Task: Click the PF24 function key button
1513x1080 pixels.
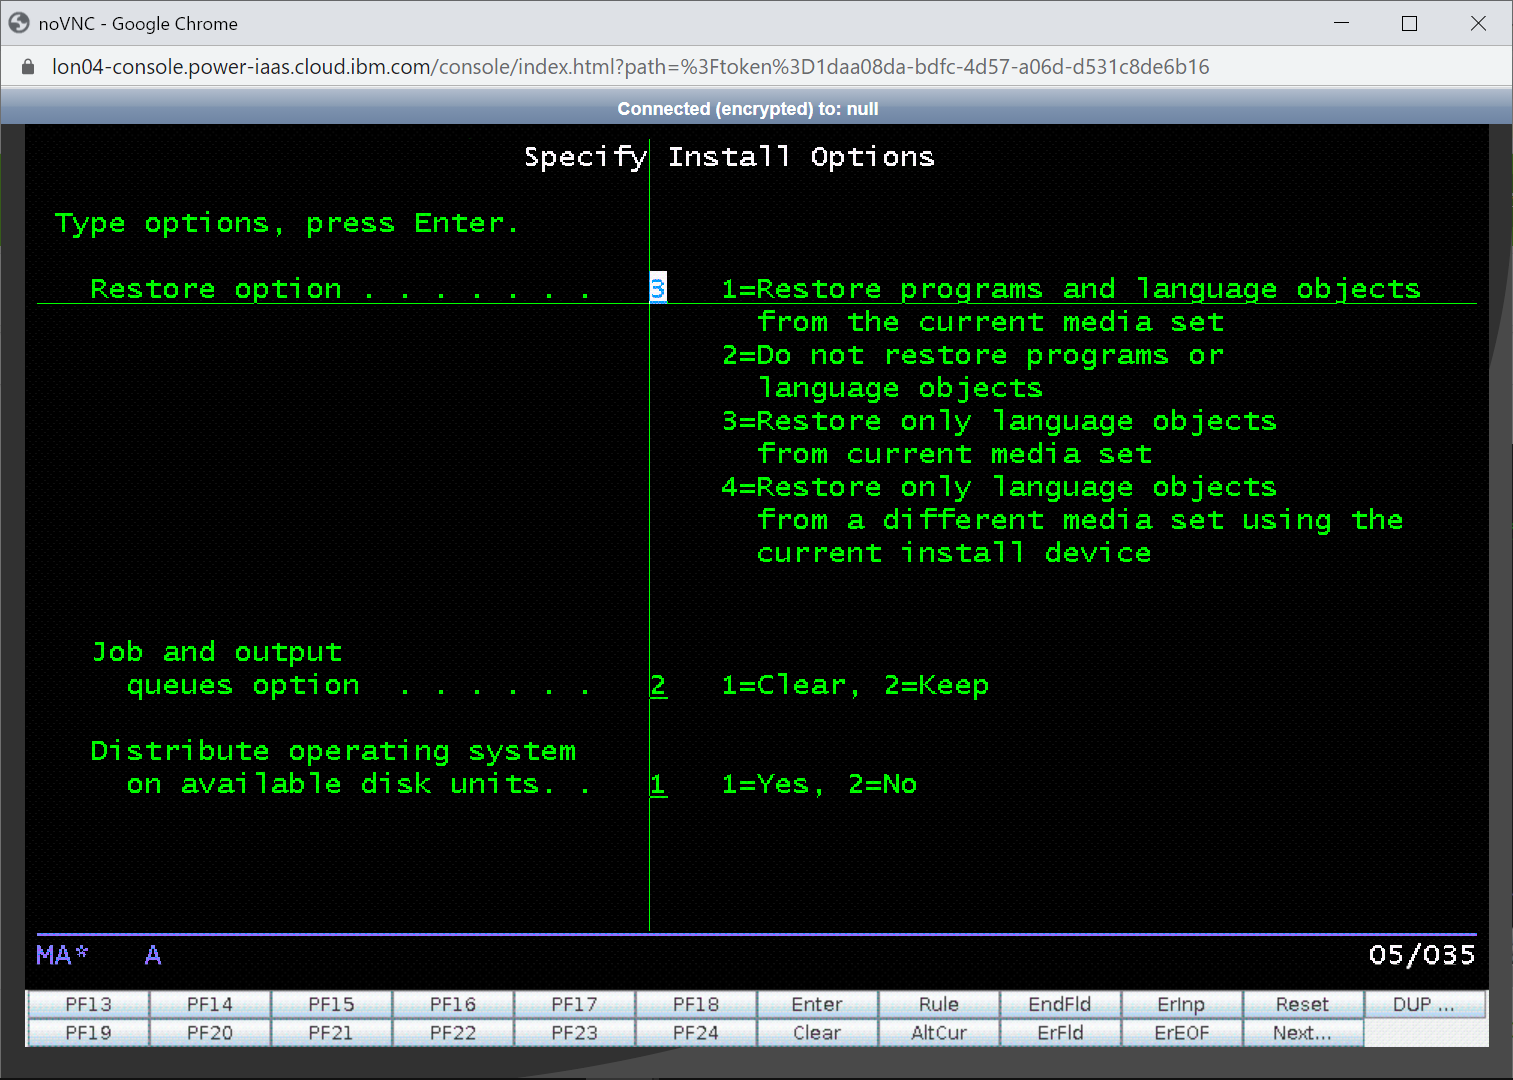Action: [696, 1033]
